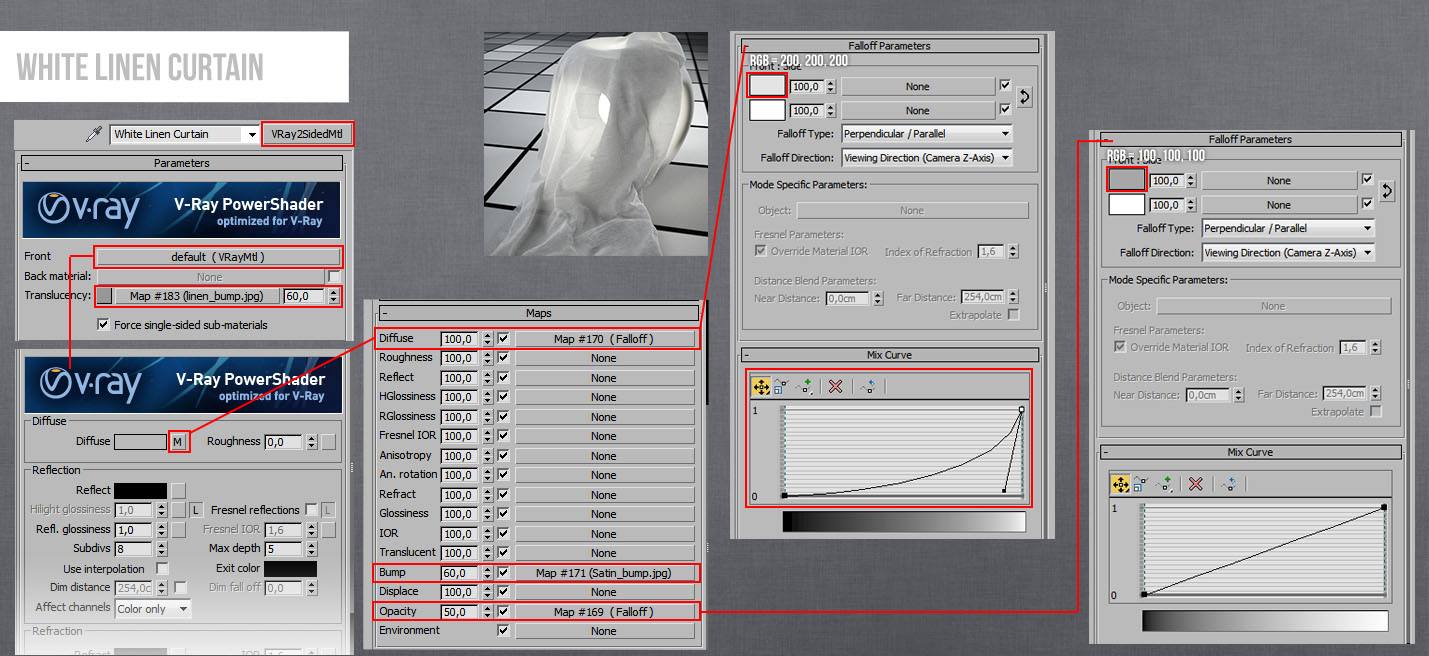Click first None map slot in middle Falloff panel

tap(918, 86)
